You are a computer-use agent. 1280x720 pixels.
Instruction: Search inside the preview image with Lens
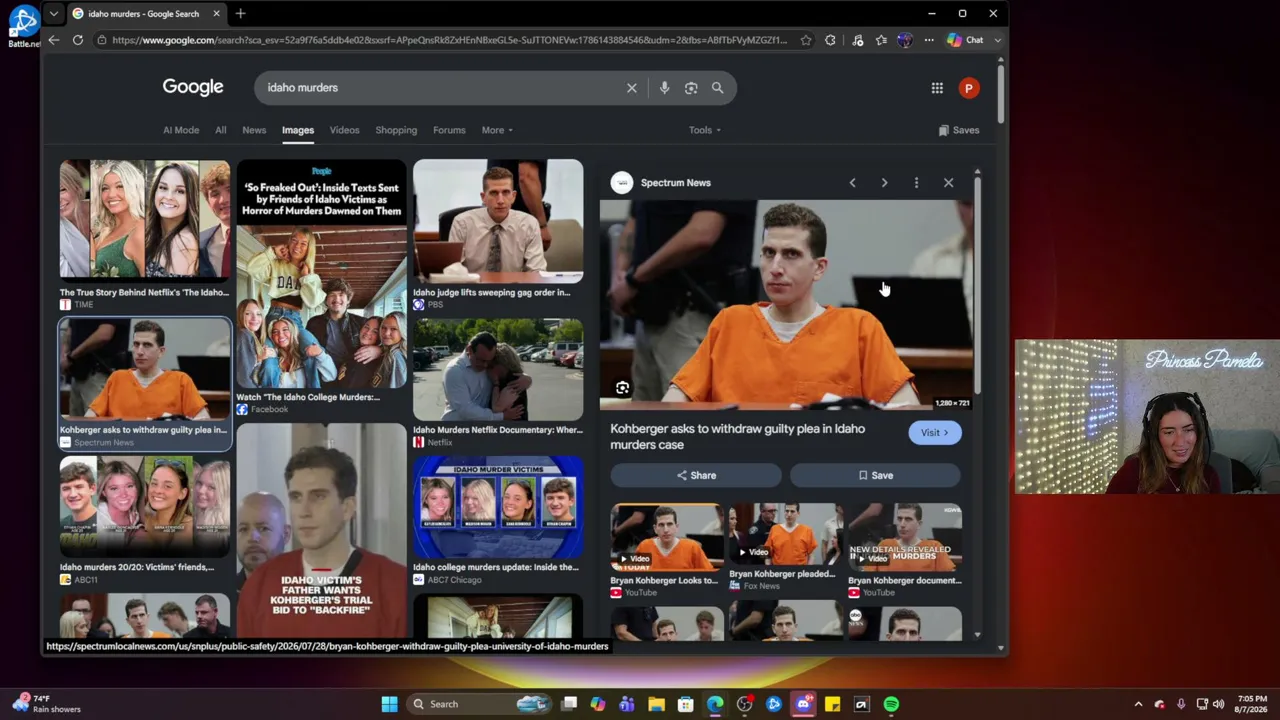622,388
